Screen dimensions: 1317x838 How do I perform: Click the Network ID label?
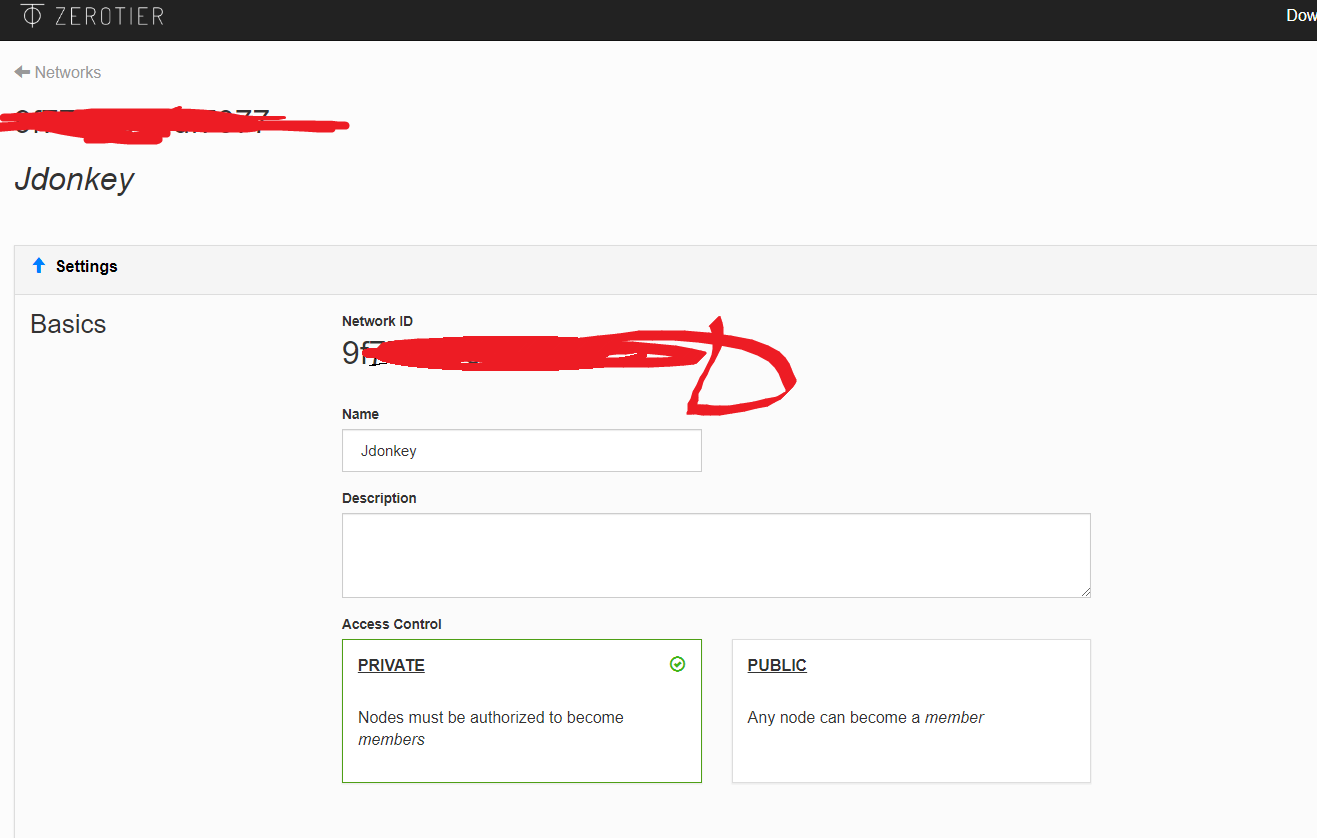(x=377, y=321)
